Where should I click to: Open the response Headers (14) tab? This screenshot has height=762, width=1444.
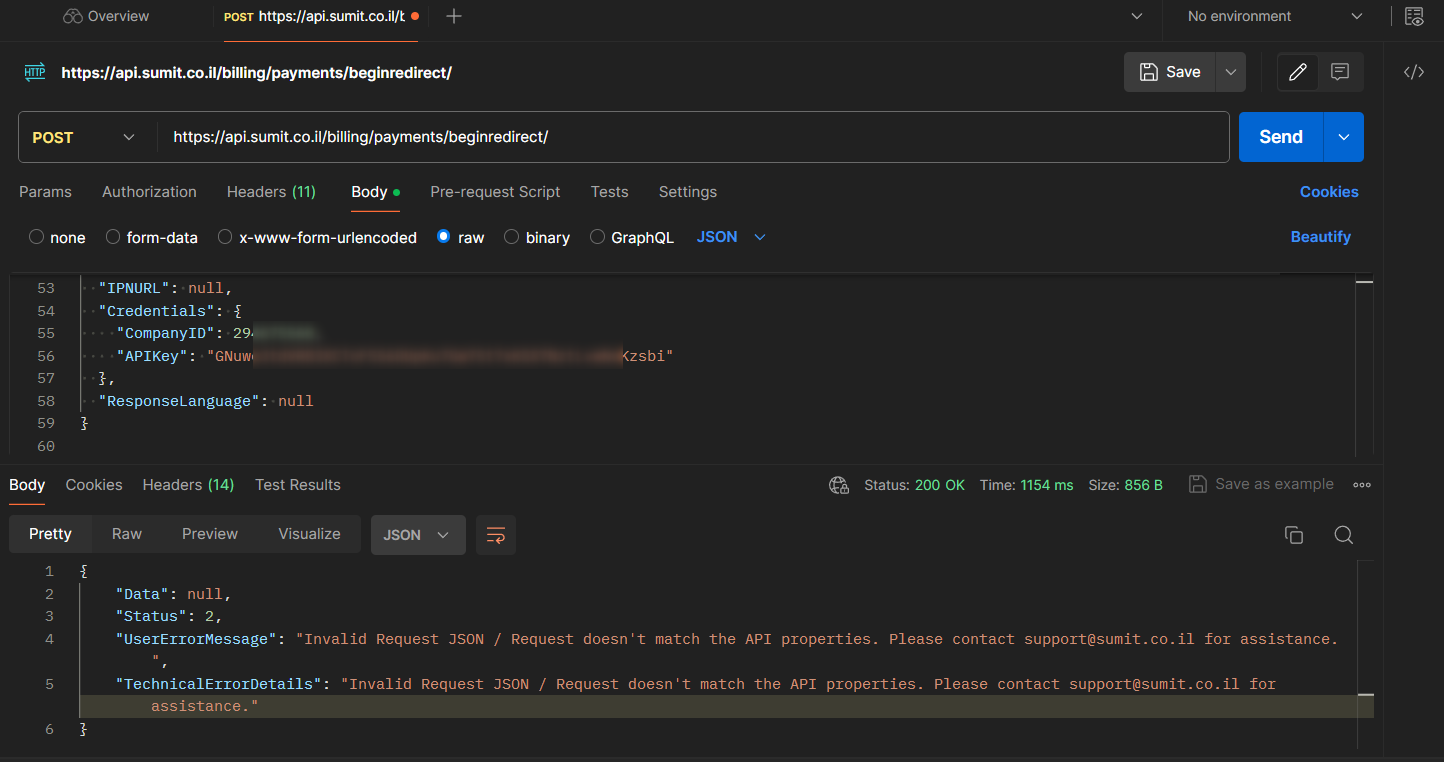188,485
